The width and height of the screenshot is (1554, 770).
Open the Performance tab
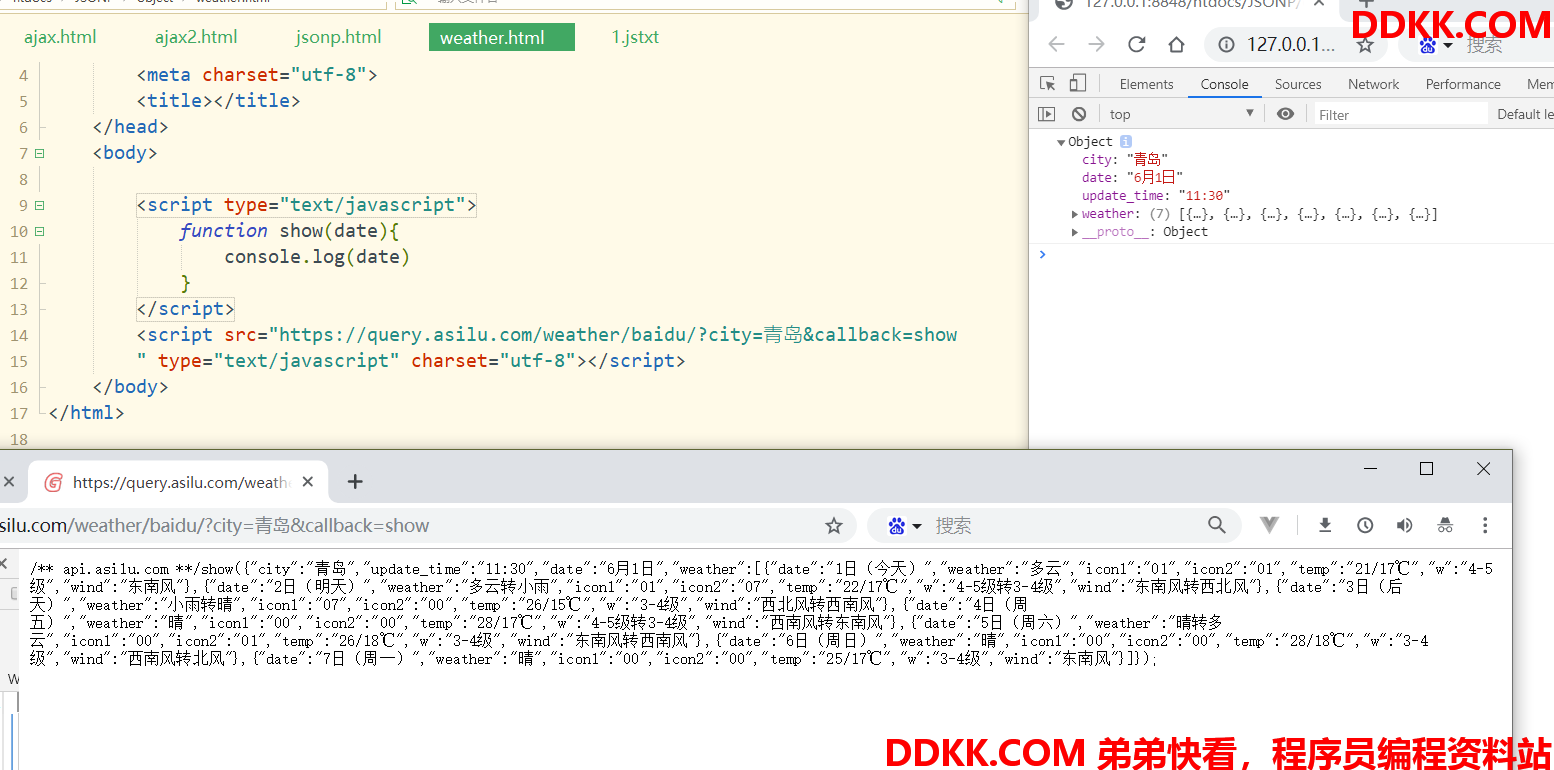[x=1463, y=84]
